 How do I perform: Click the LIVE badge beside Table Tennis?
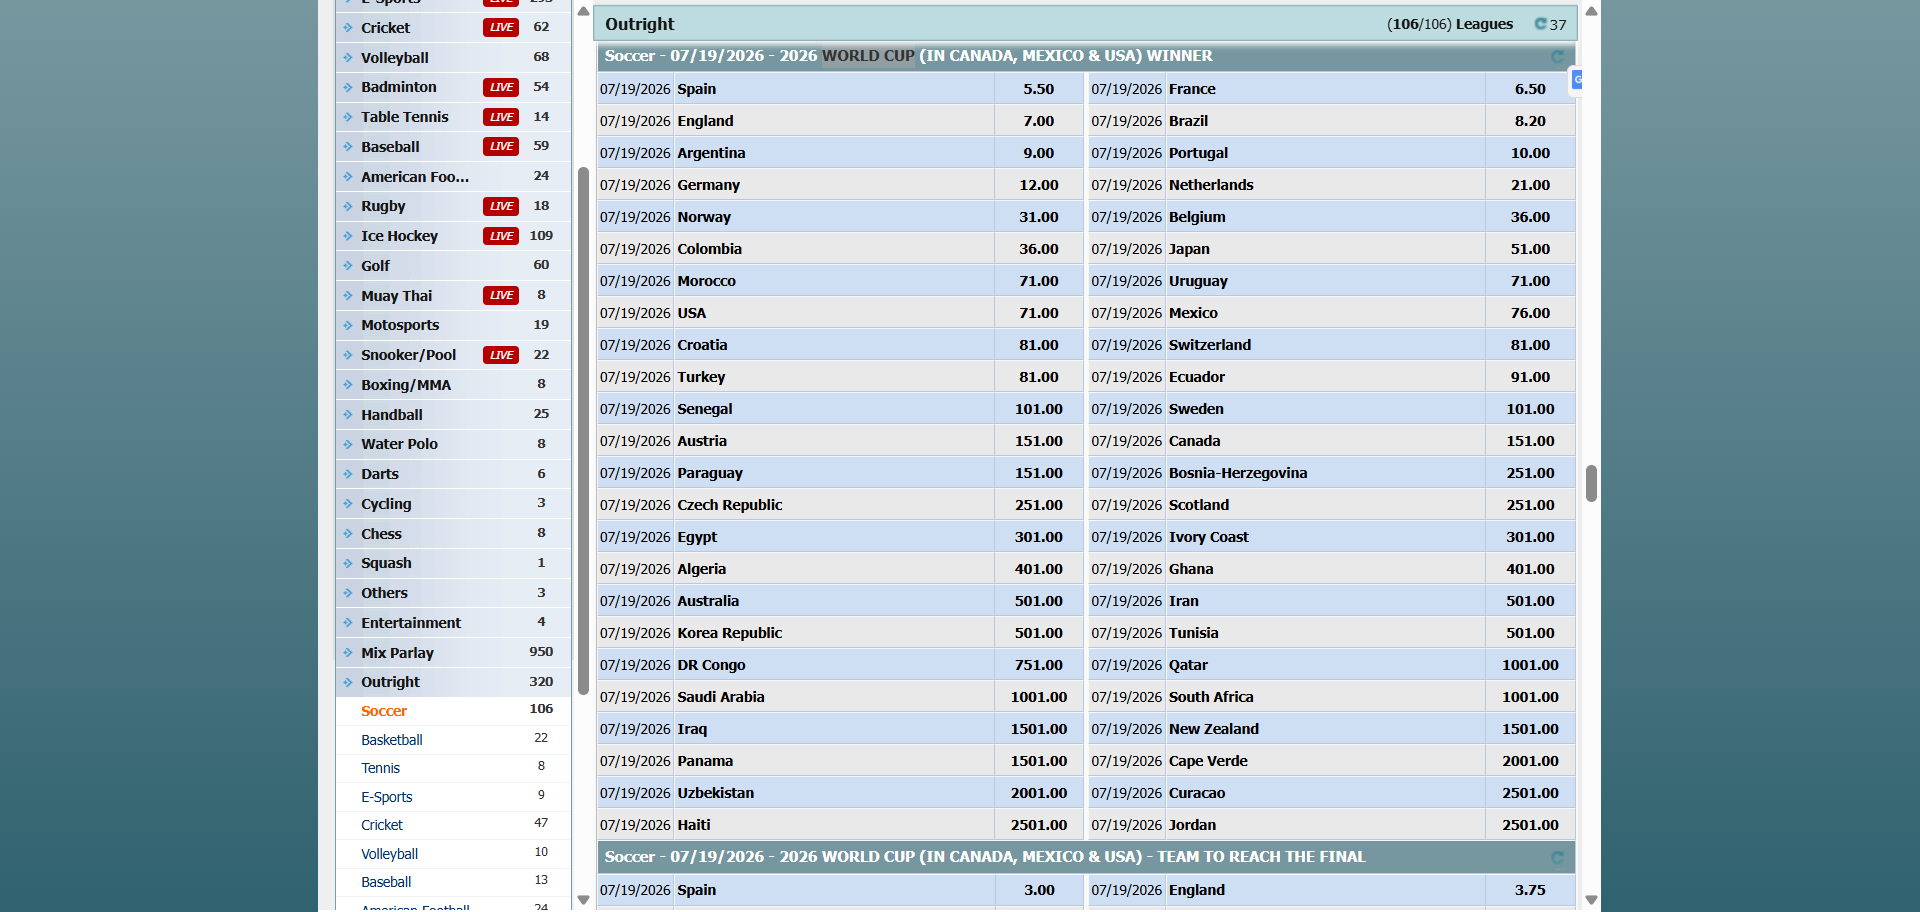[501, 117]
